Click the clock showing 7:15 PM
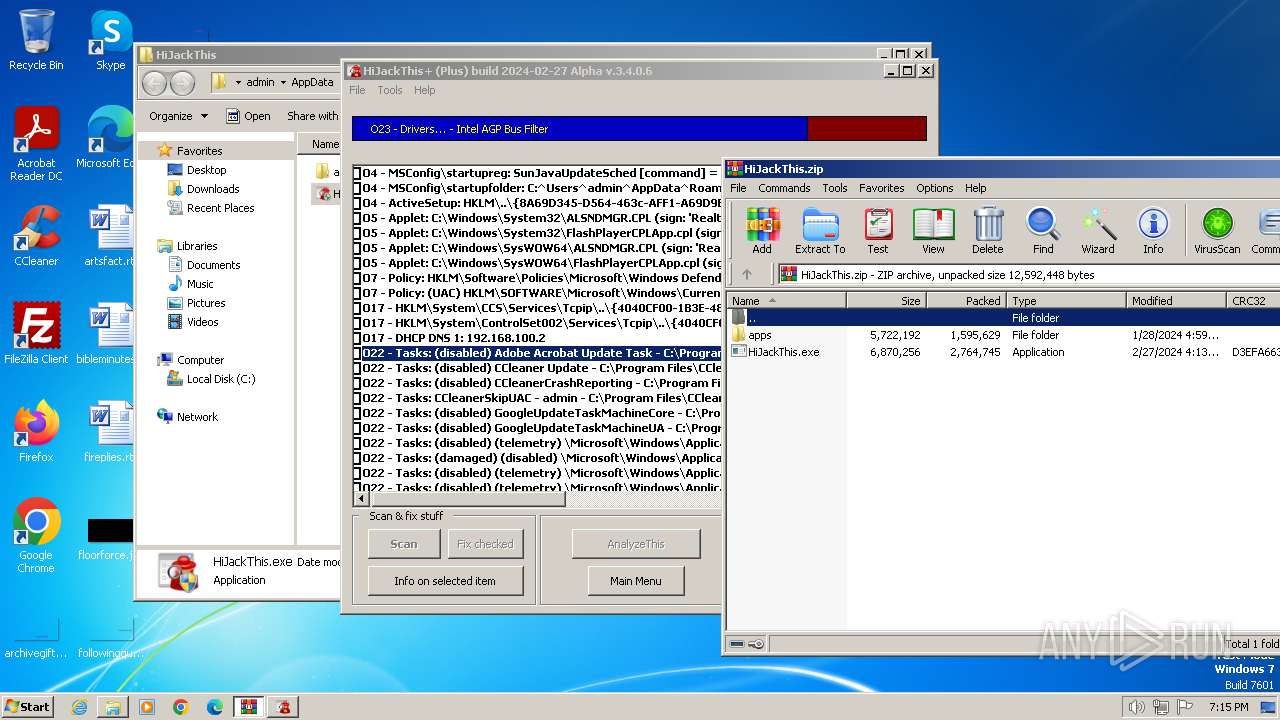 coord(1227,707)
